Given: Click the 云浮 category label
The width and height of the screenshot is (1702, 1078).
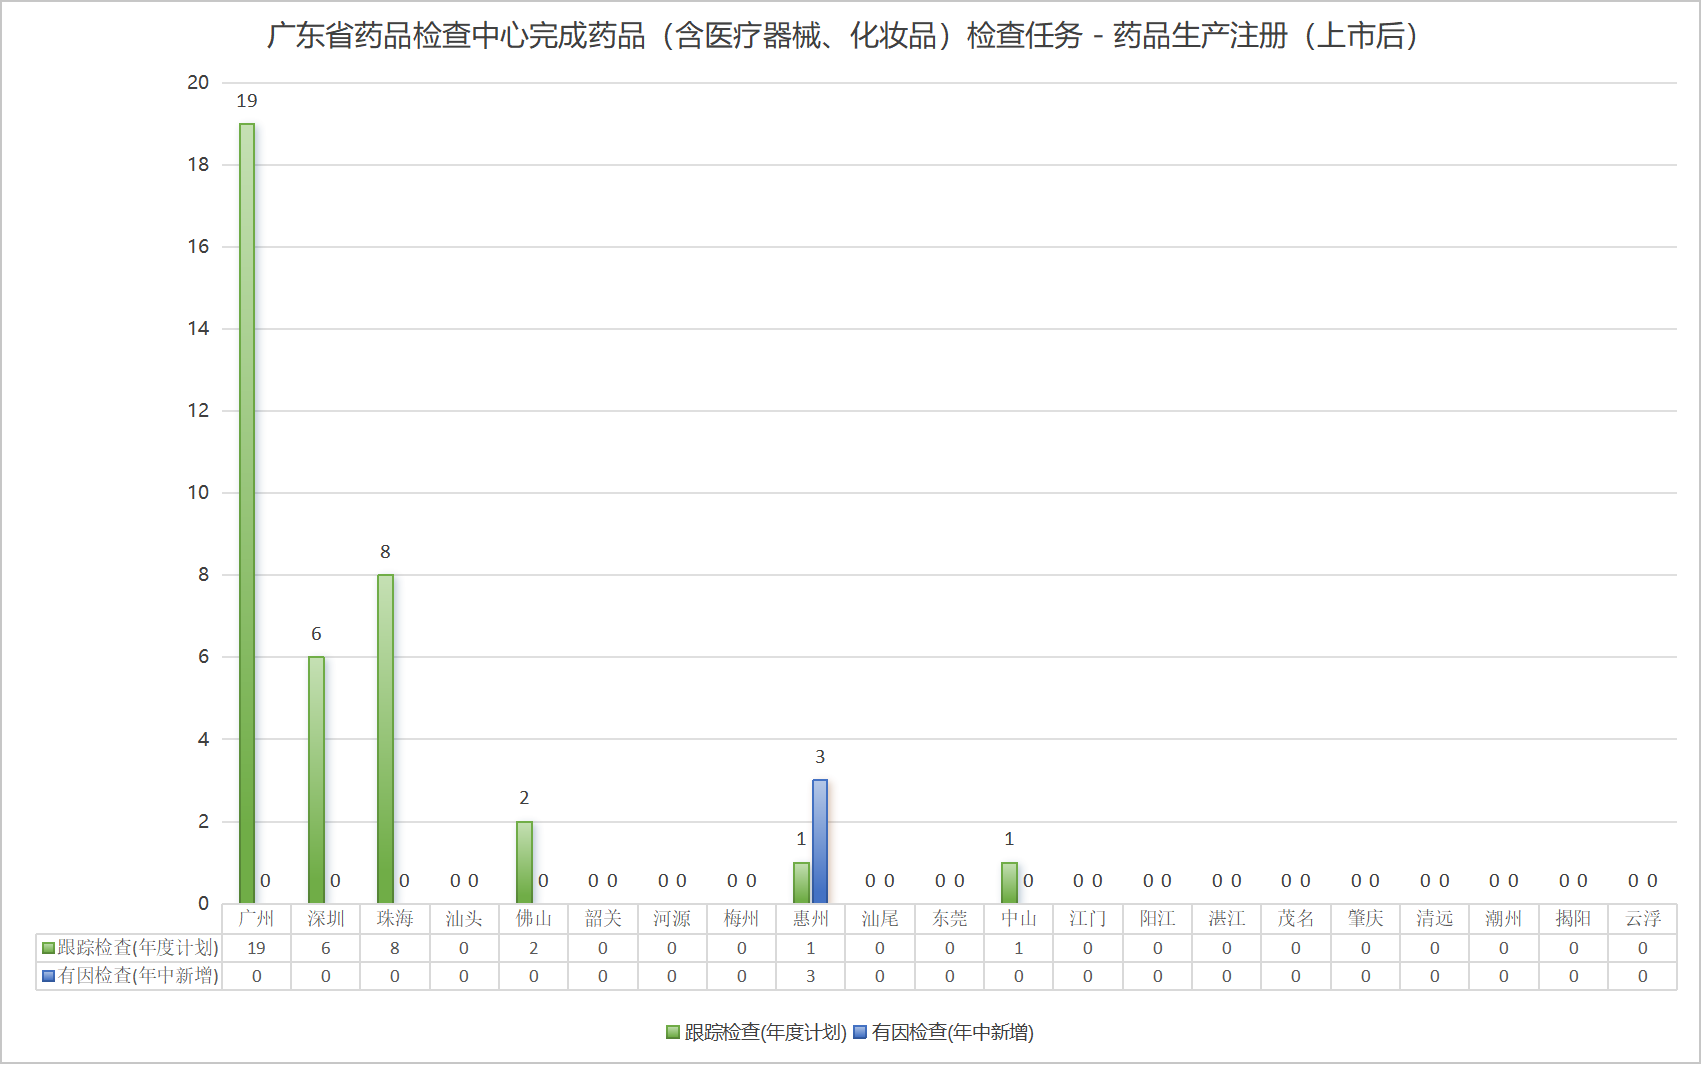Looking at the screenshot, I should point(1643,918).
